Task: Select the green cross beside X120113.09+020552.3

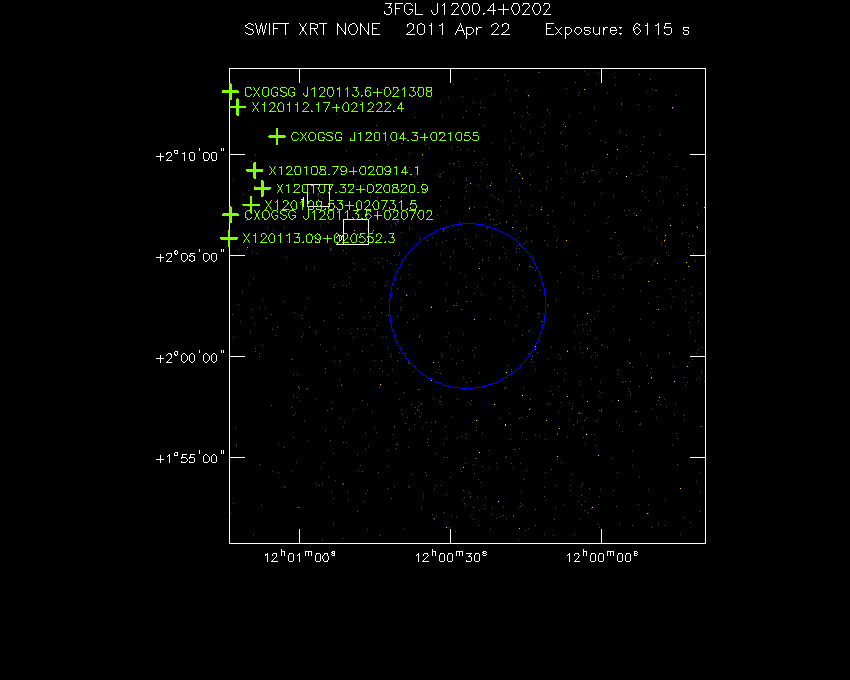Action: pyautogui.click(x=229, y=238)
